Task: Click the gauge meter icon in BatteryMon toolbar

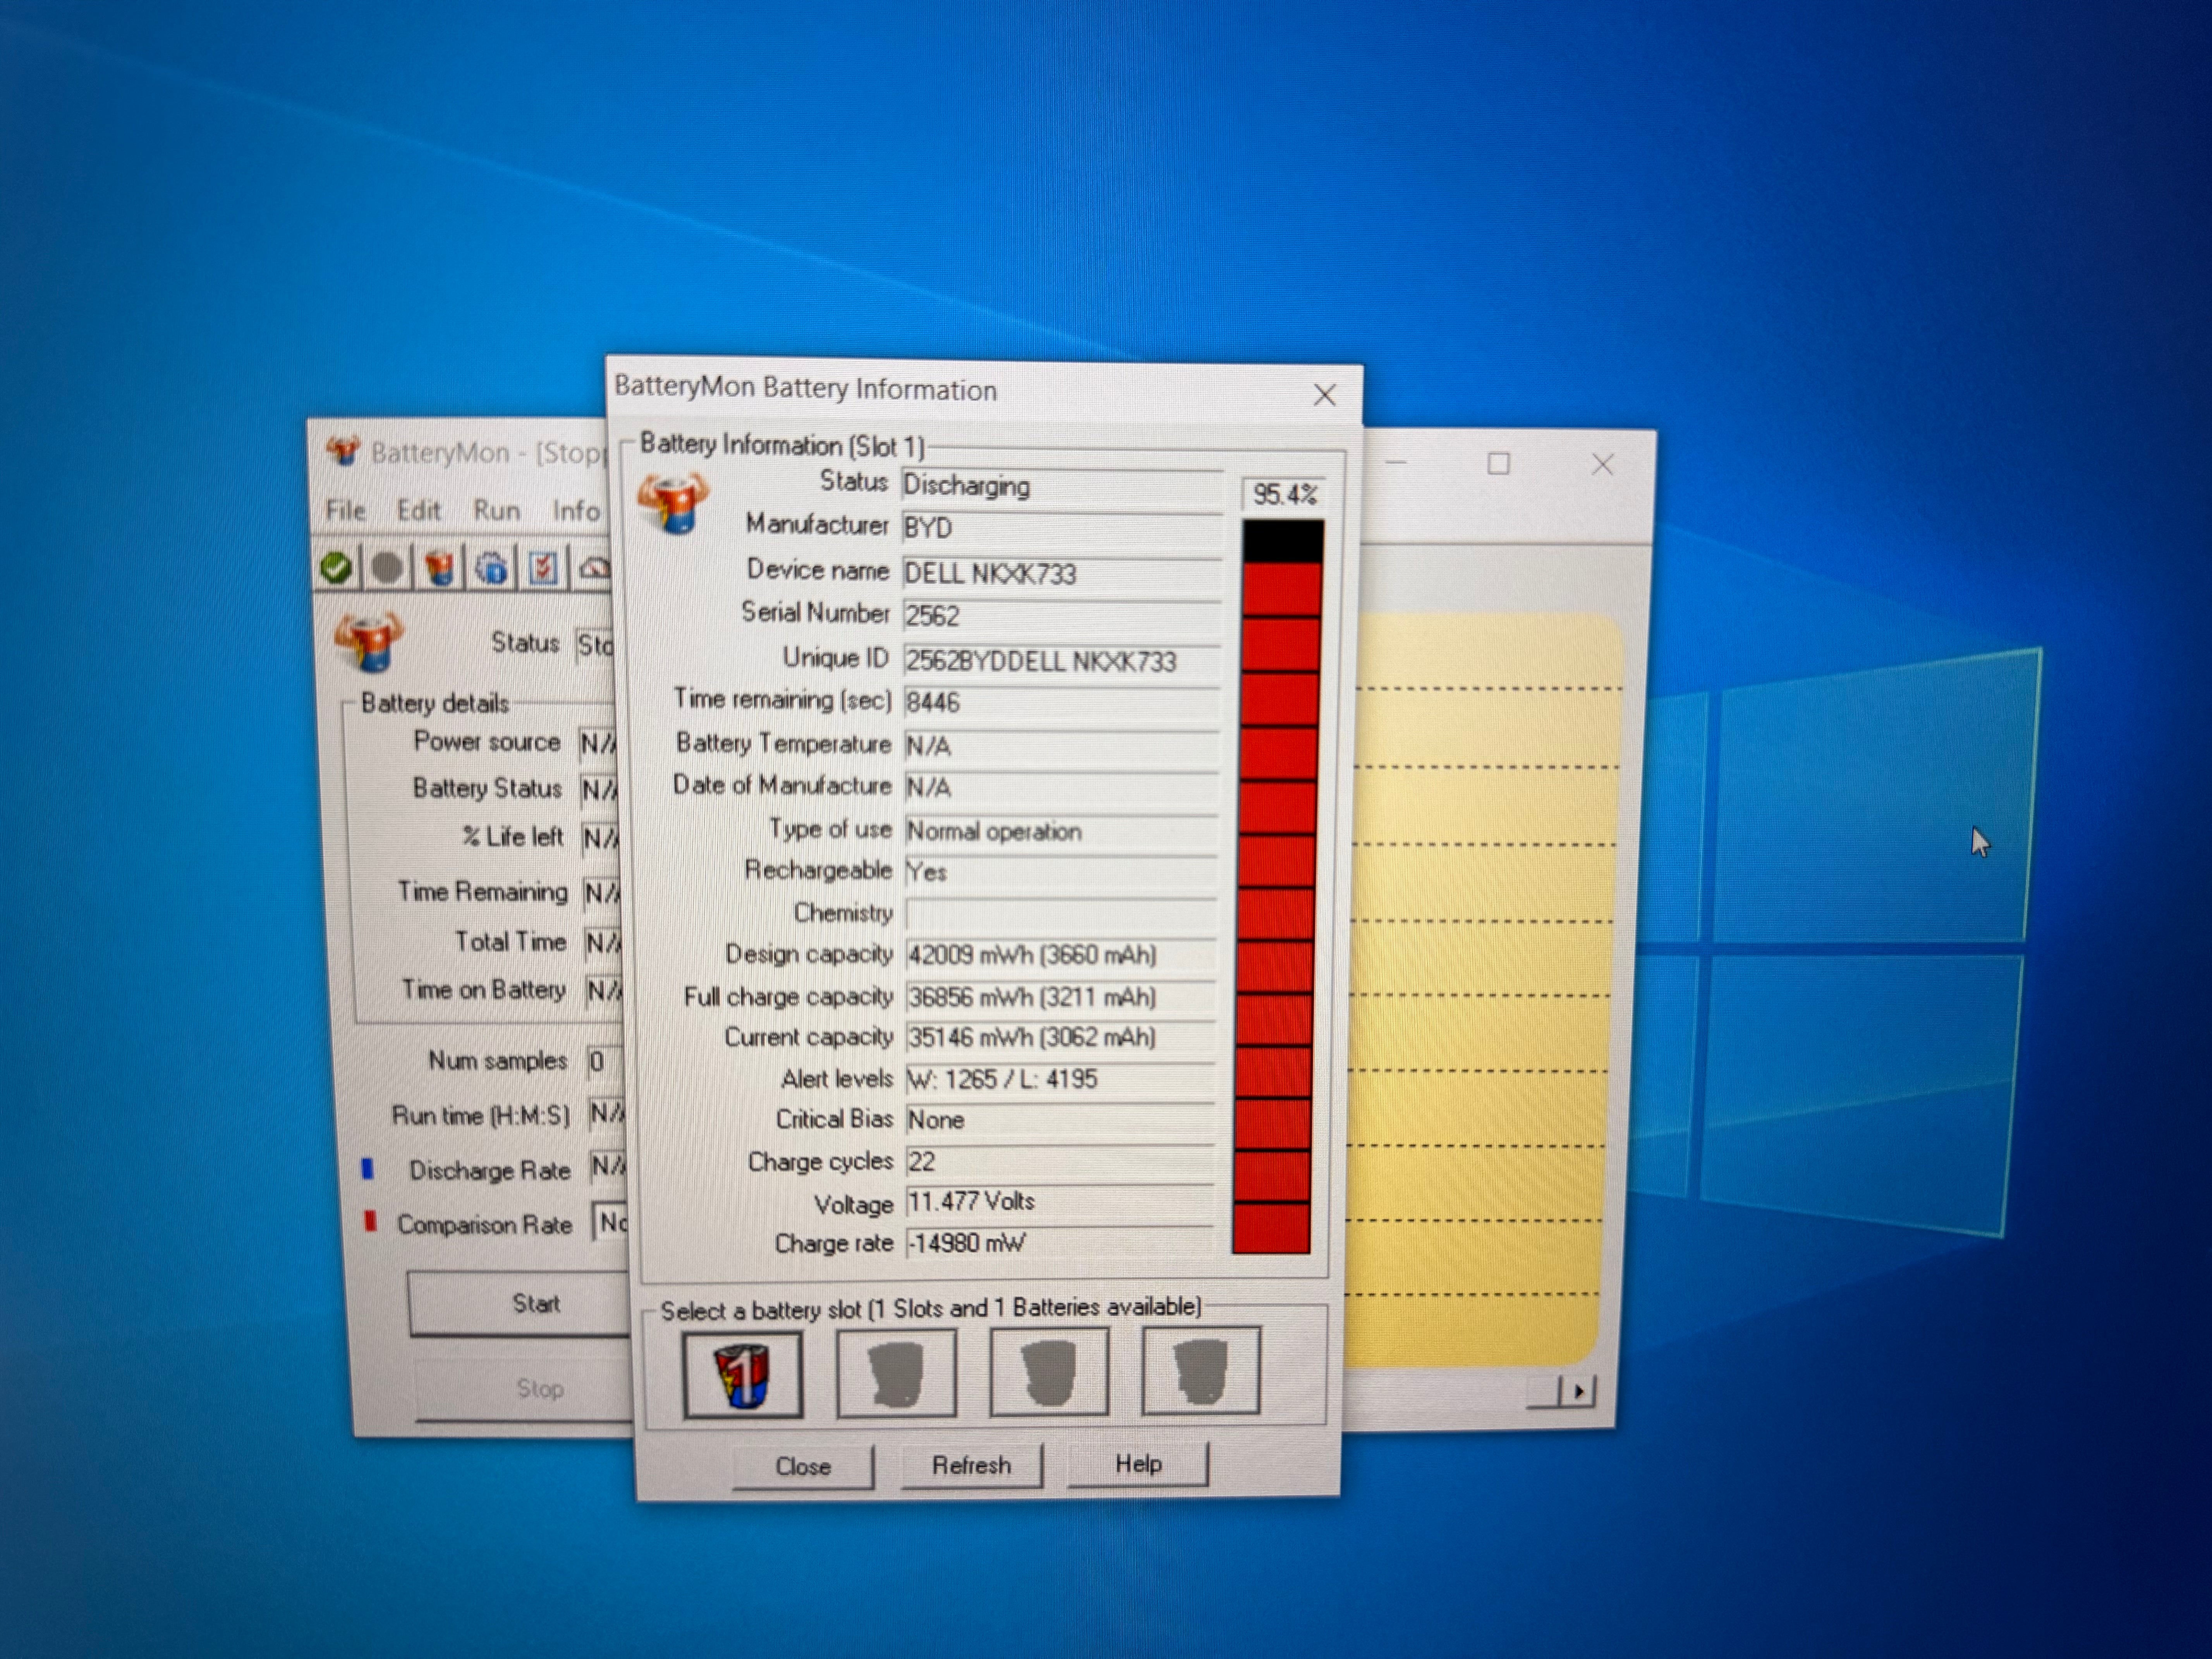Action: 595,569
